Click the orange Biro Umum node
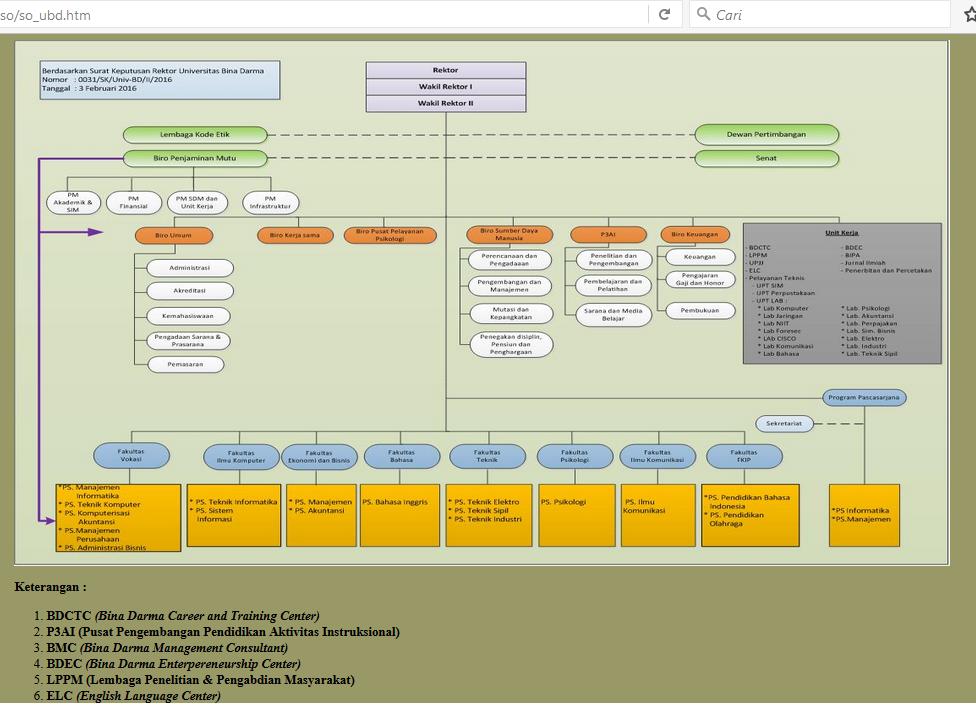Image resolution: width=976 pixels, height=711 pixels. (174, 235)
